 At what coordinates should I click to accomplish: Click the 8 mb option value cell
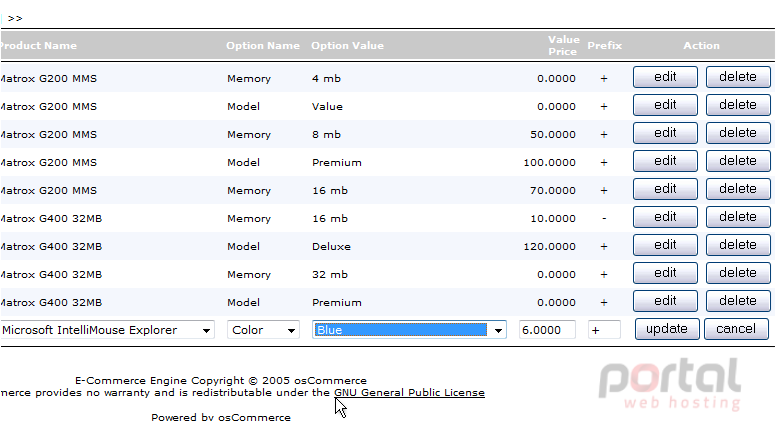click(x=326, y=135)
